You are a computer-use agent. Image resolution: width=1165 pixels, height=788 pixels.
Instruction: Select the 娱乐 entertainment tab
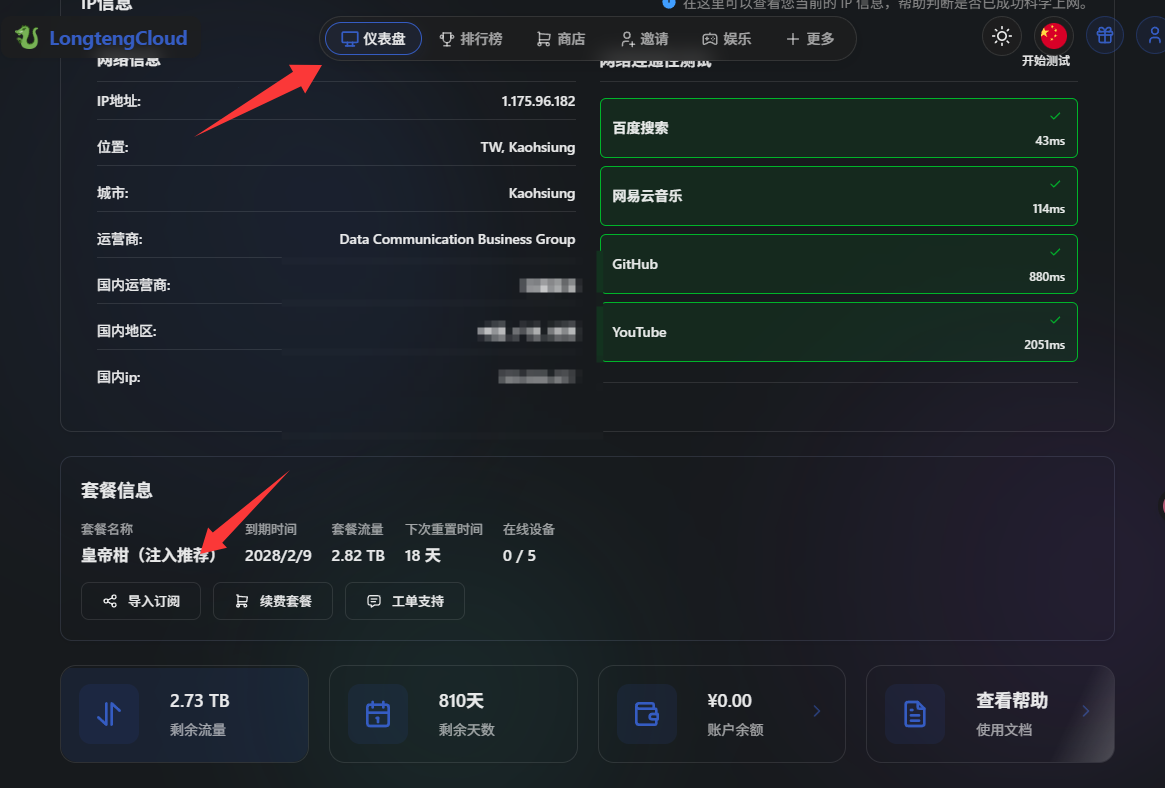[726, 39]
